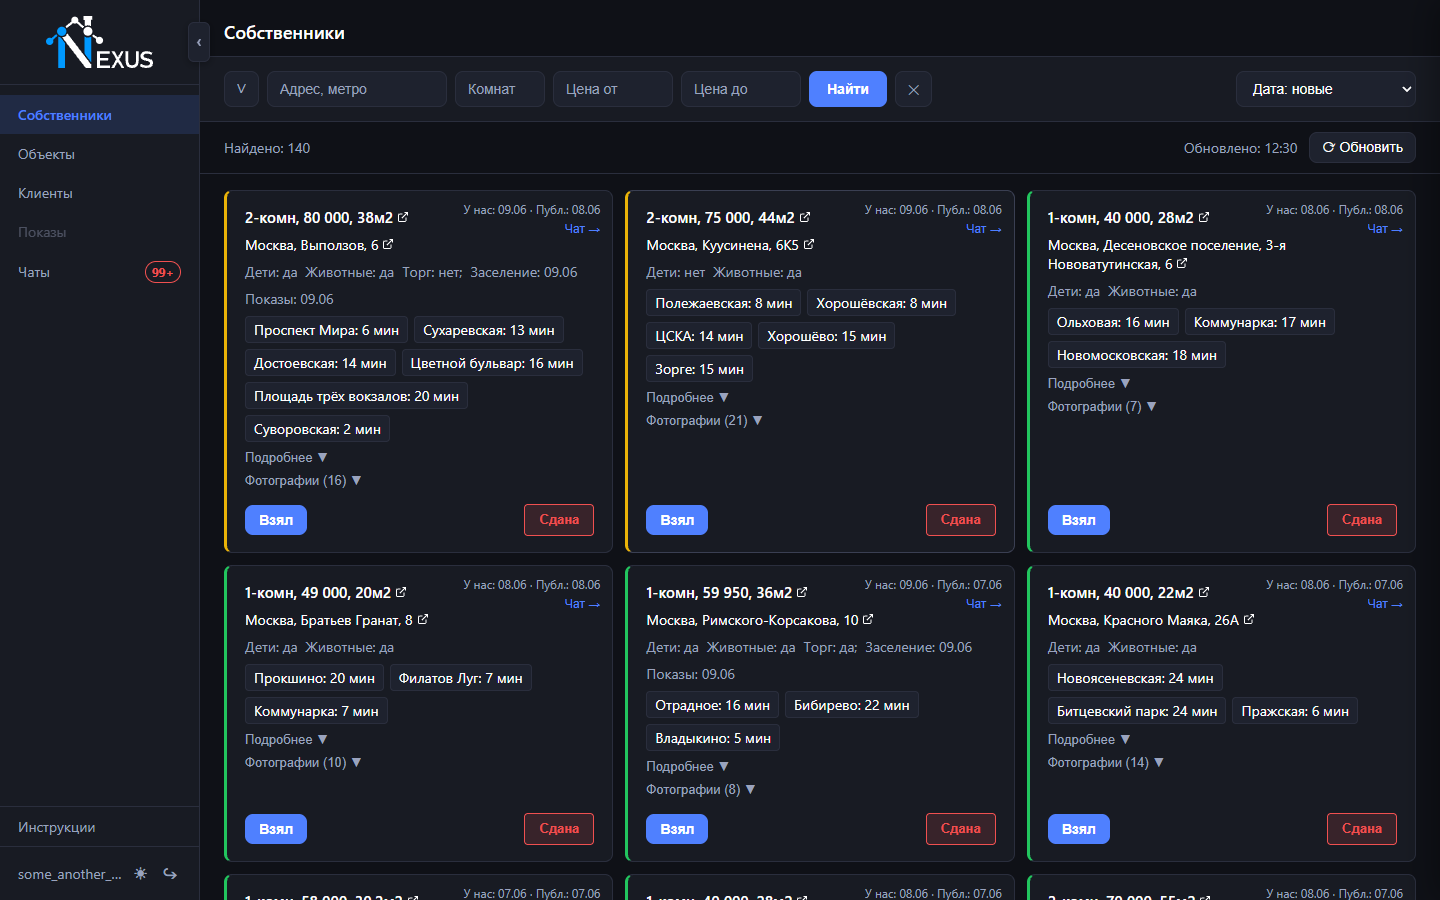Expand the V filter toggle
This screenshot has height=900, width=1440.
241,89
